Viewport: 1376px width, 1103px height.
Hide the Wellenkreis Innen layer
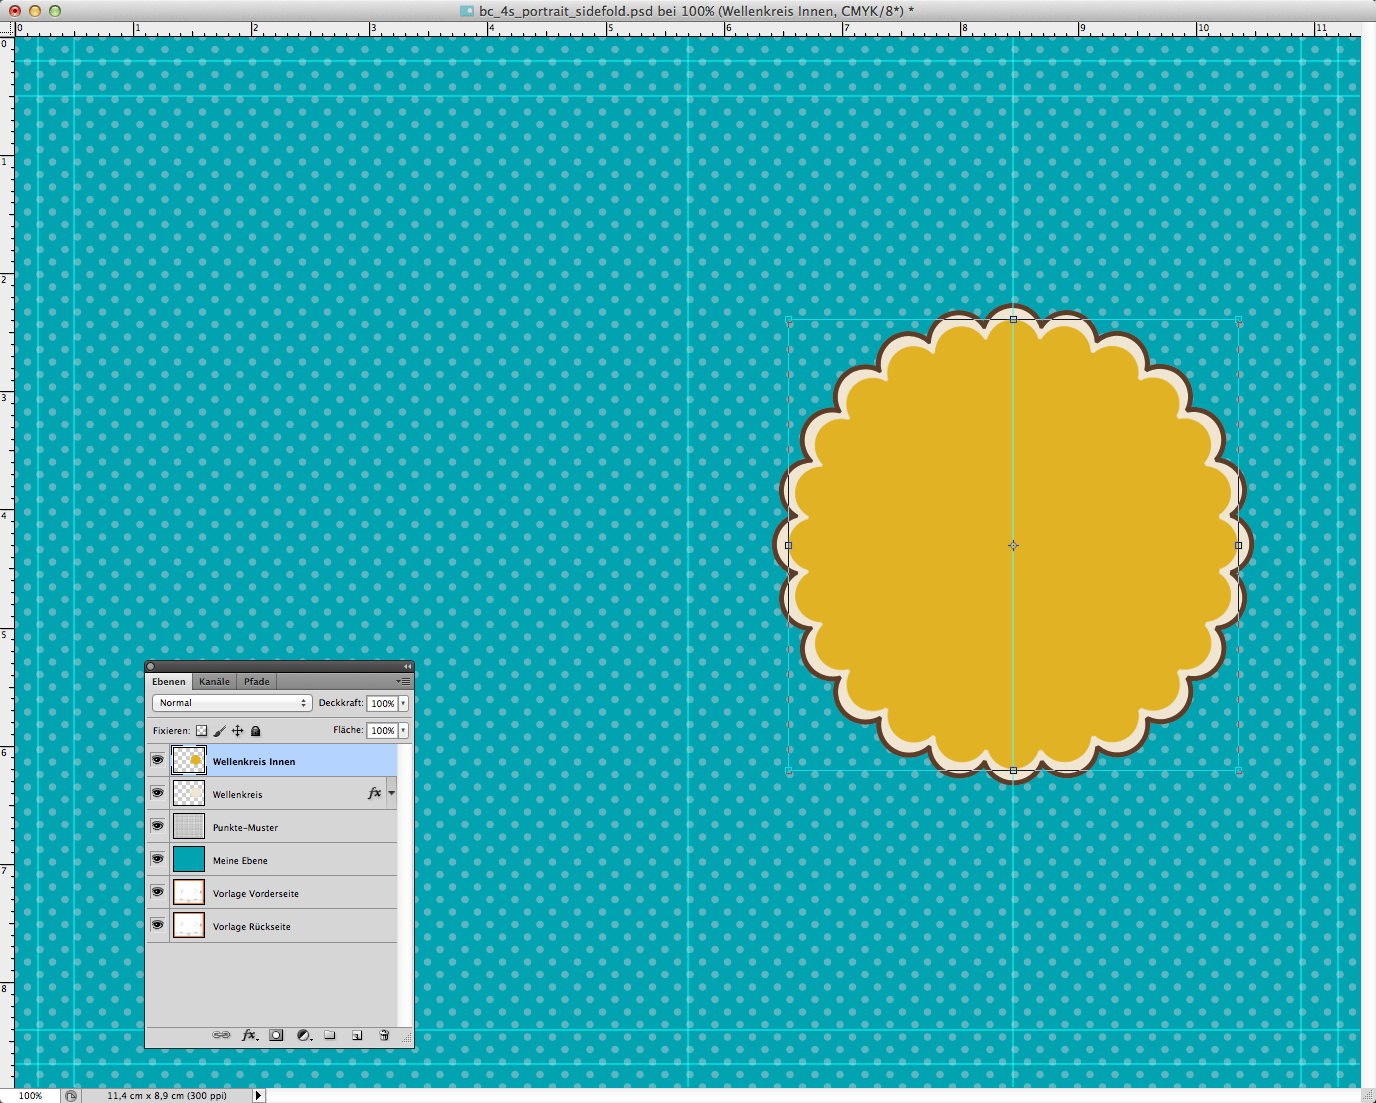coord(157,760)
